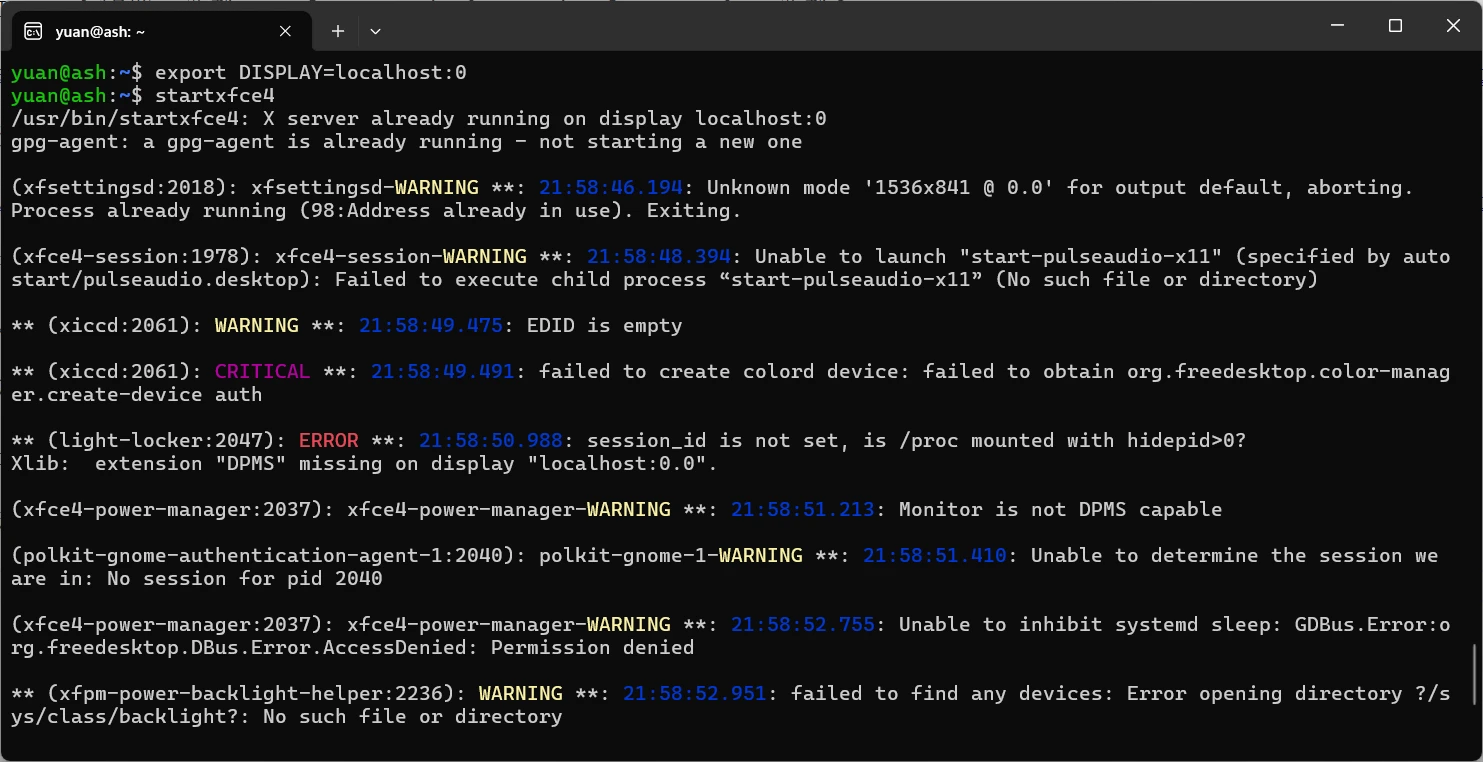
Task: Maximize the terminal window
Action: pos(1395,26)
